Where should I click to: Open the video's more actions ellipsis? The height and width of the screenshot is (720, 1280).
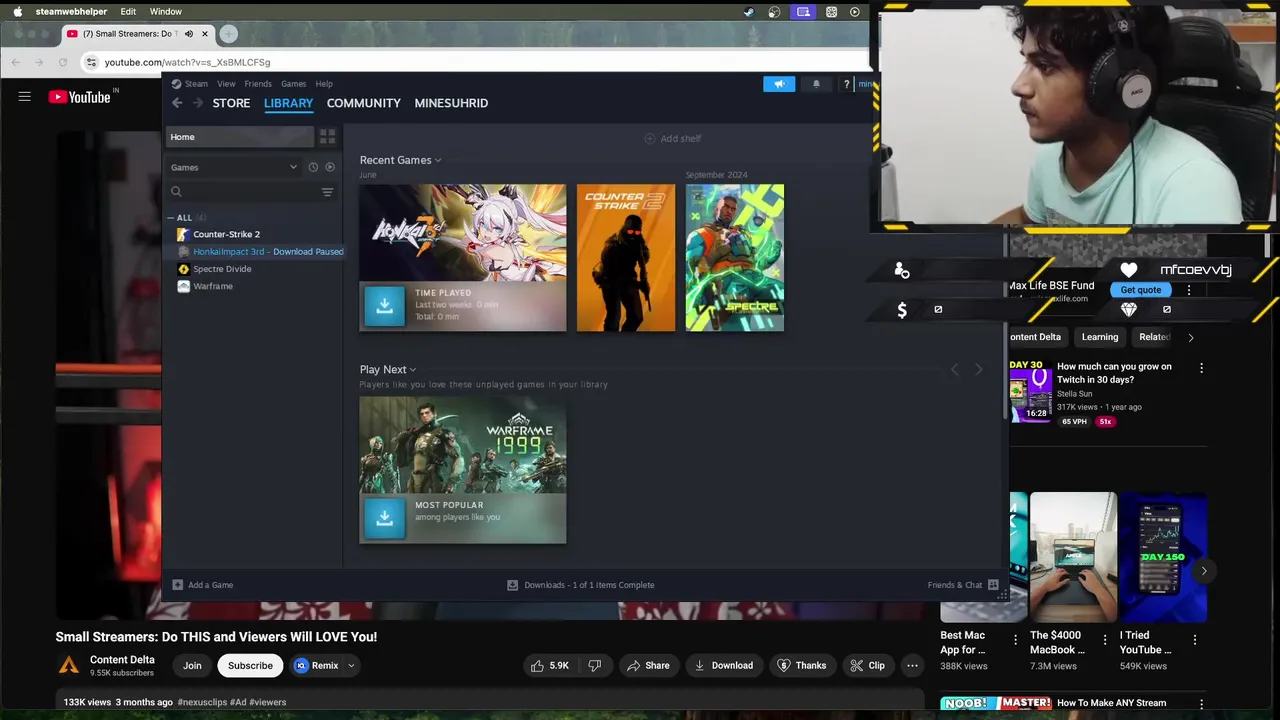pos(912,666)
